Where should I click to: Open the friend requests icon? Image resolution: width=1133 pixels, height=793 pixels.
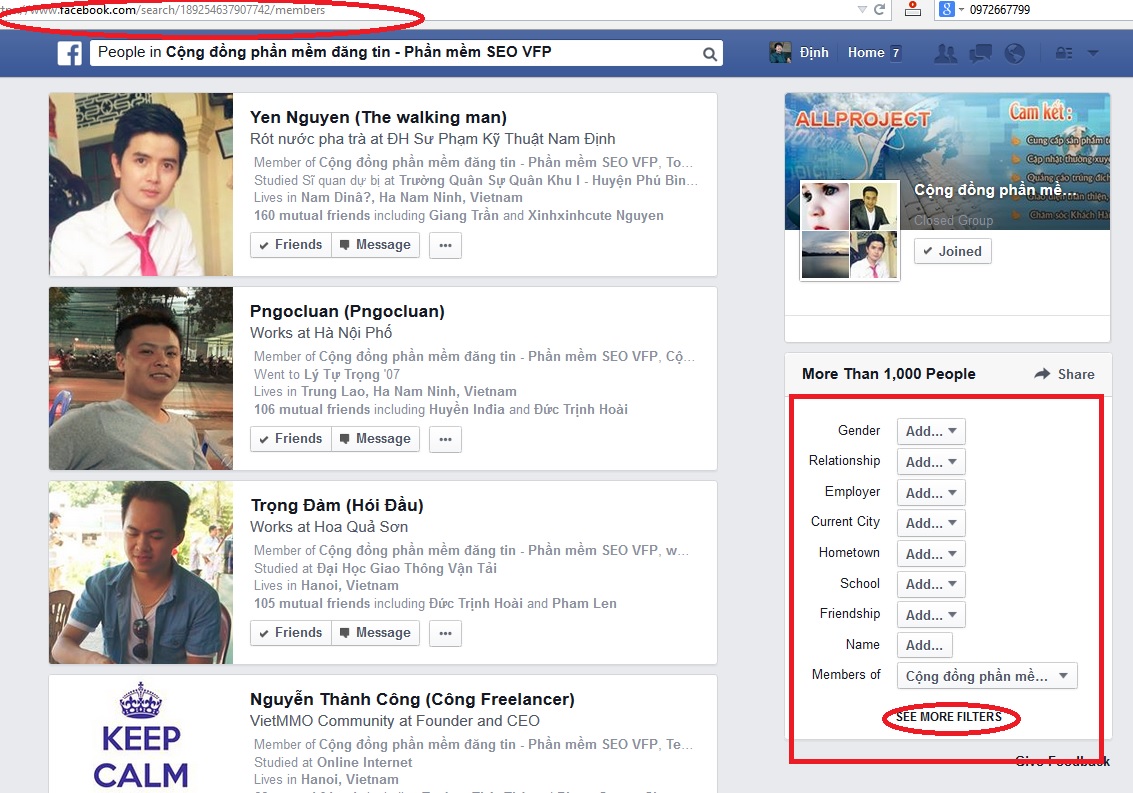point(945,53)
